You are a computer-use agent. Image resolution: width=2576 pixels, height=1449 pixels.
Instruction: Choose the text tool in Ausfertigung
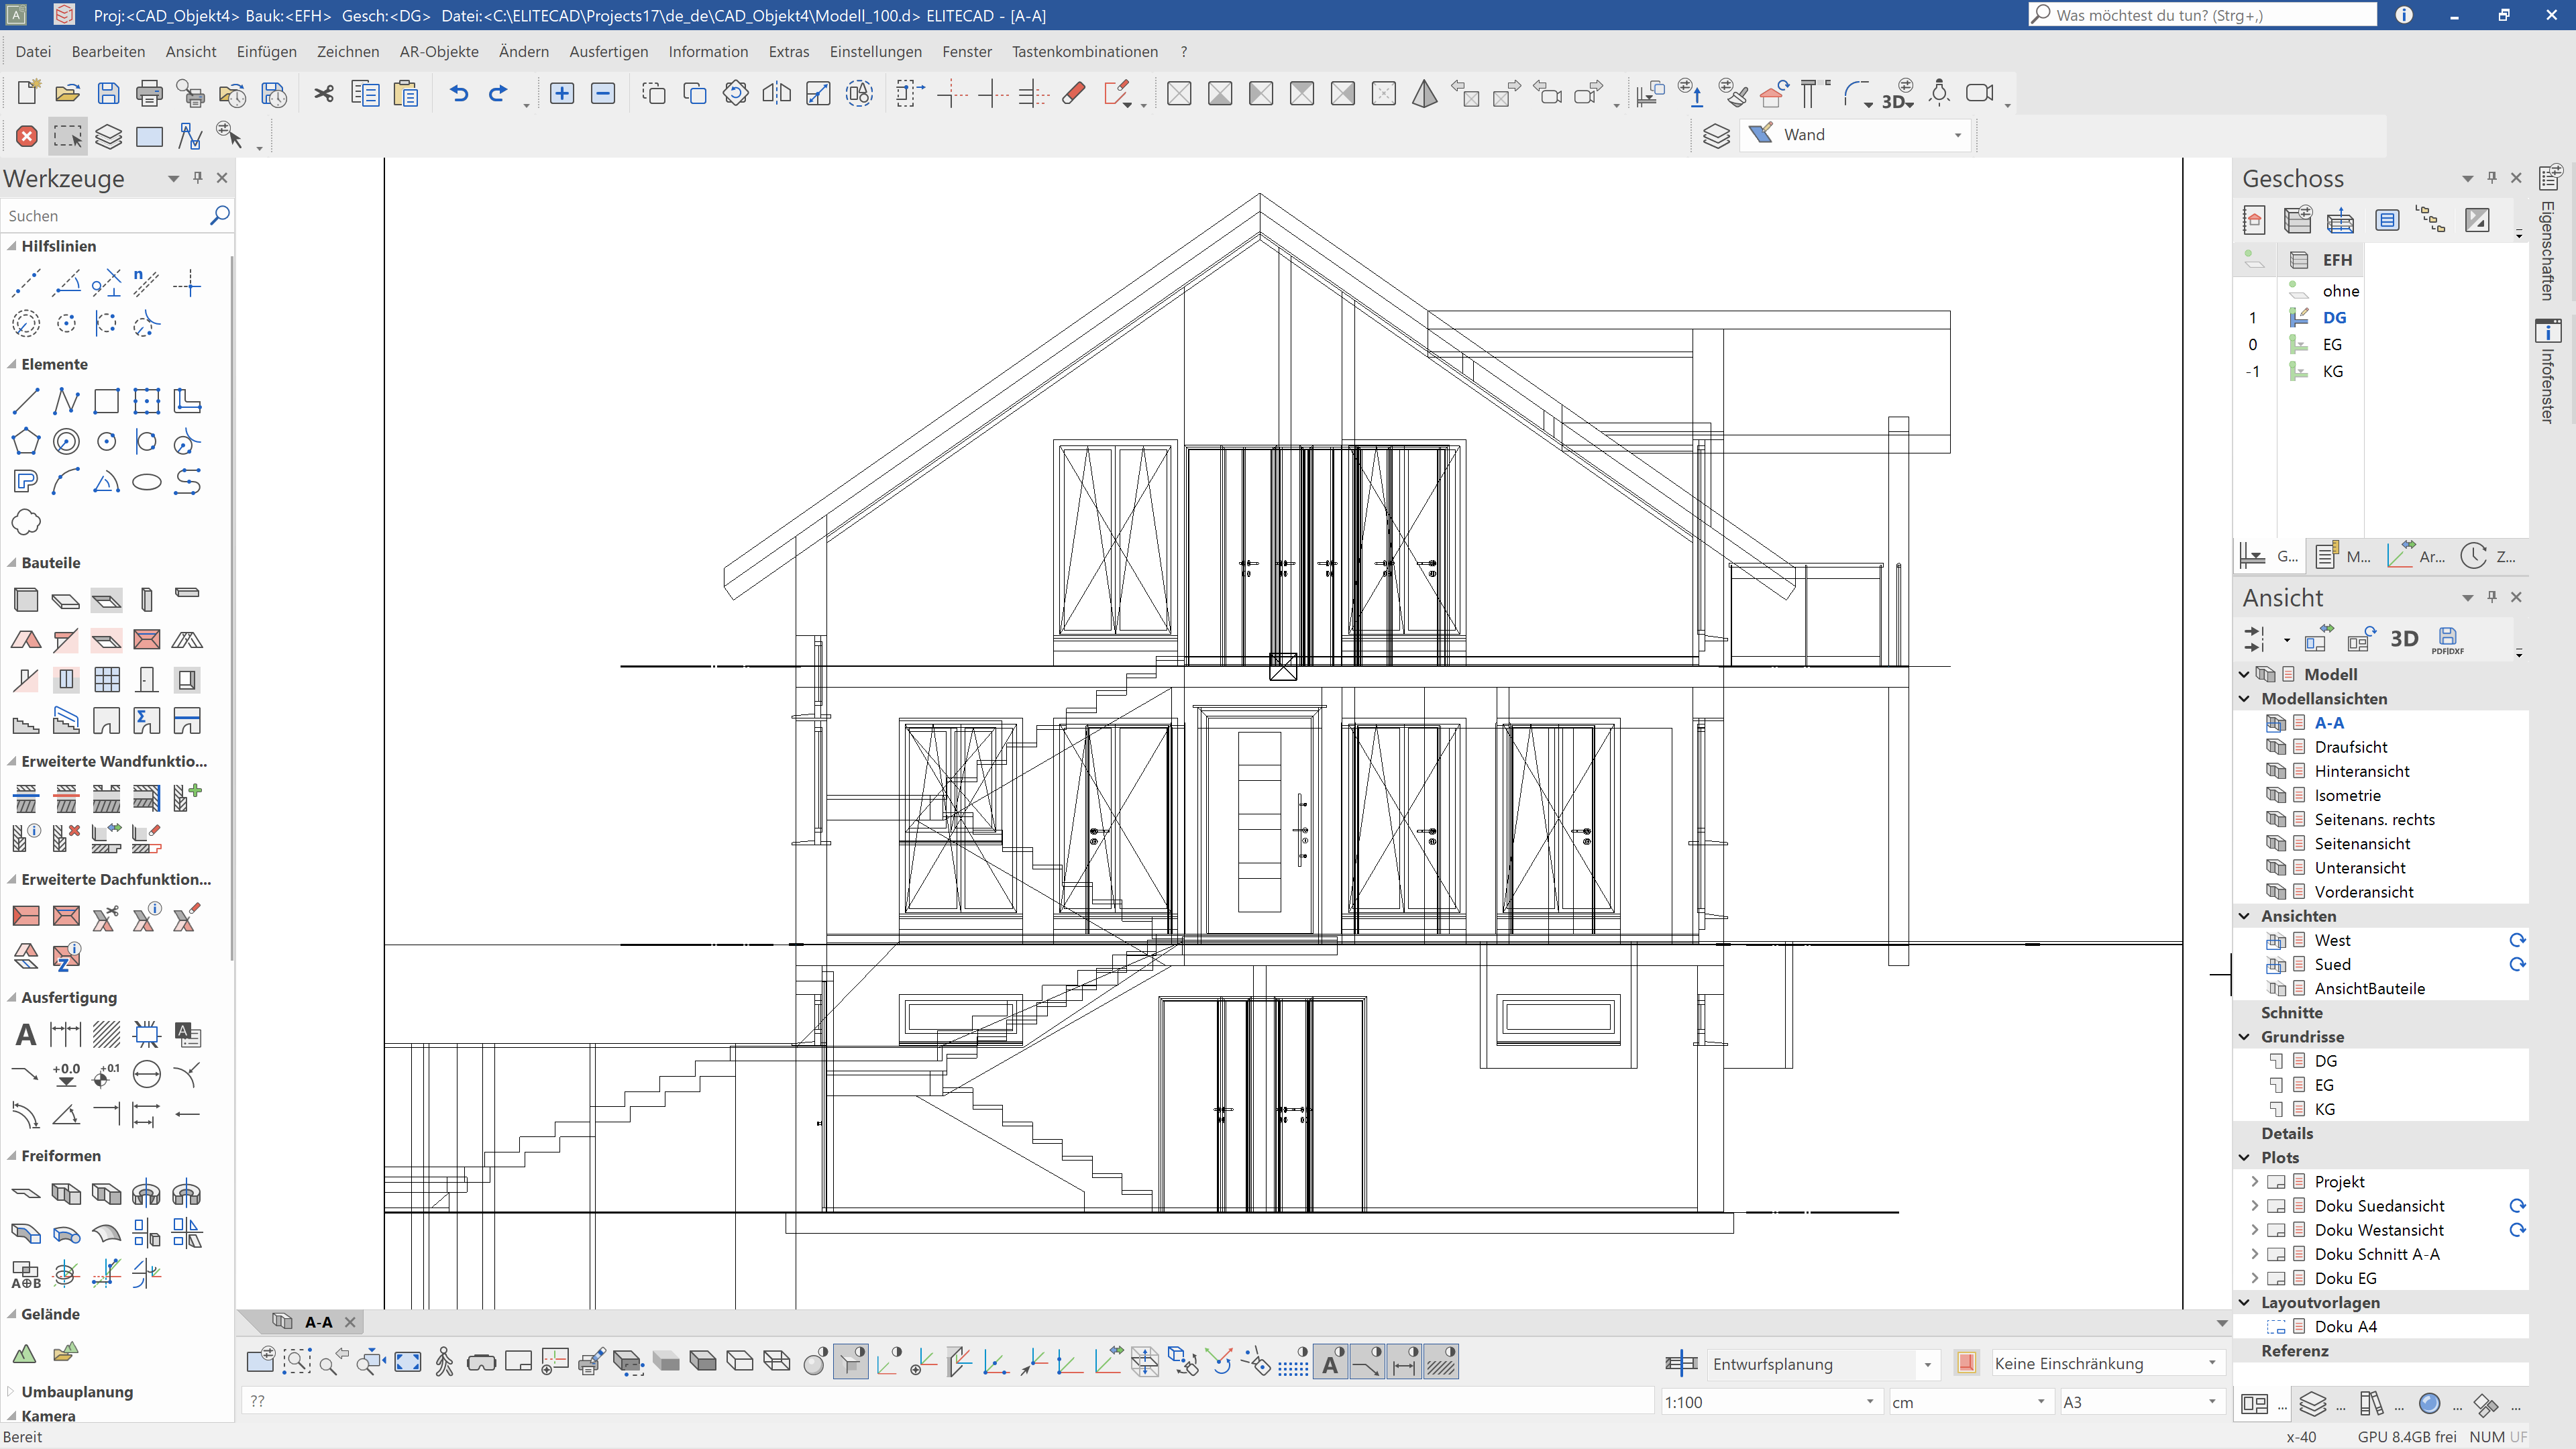(x=26, y=1034)
